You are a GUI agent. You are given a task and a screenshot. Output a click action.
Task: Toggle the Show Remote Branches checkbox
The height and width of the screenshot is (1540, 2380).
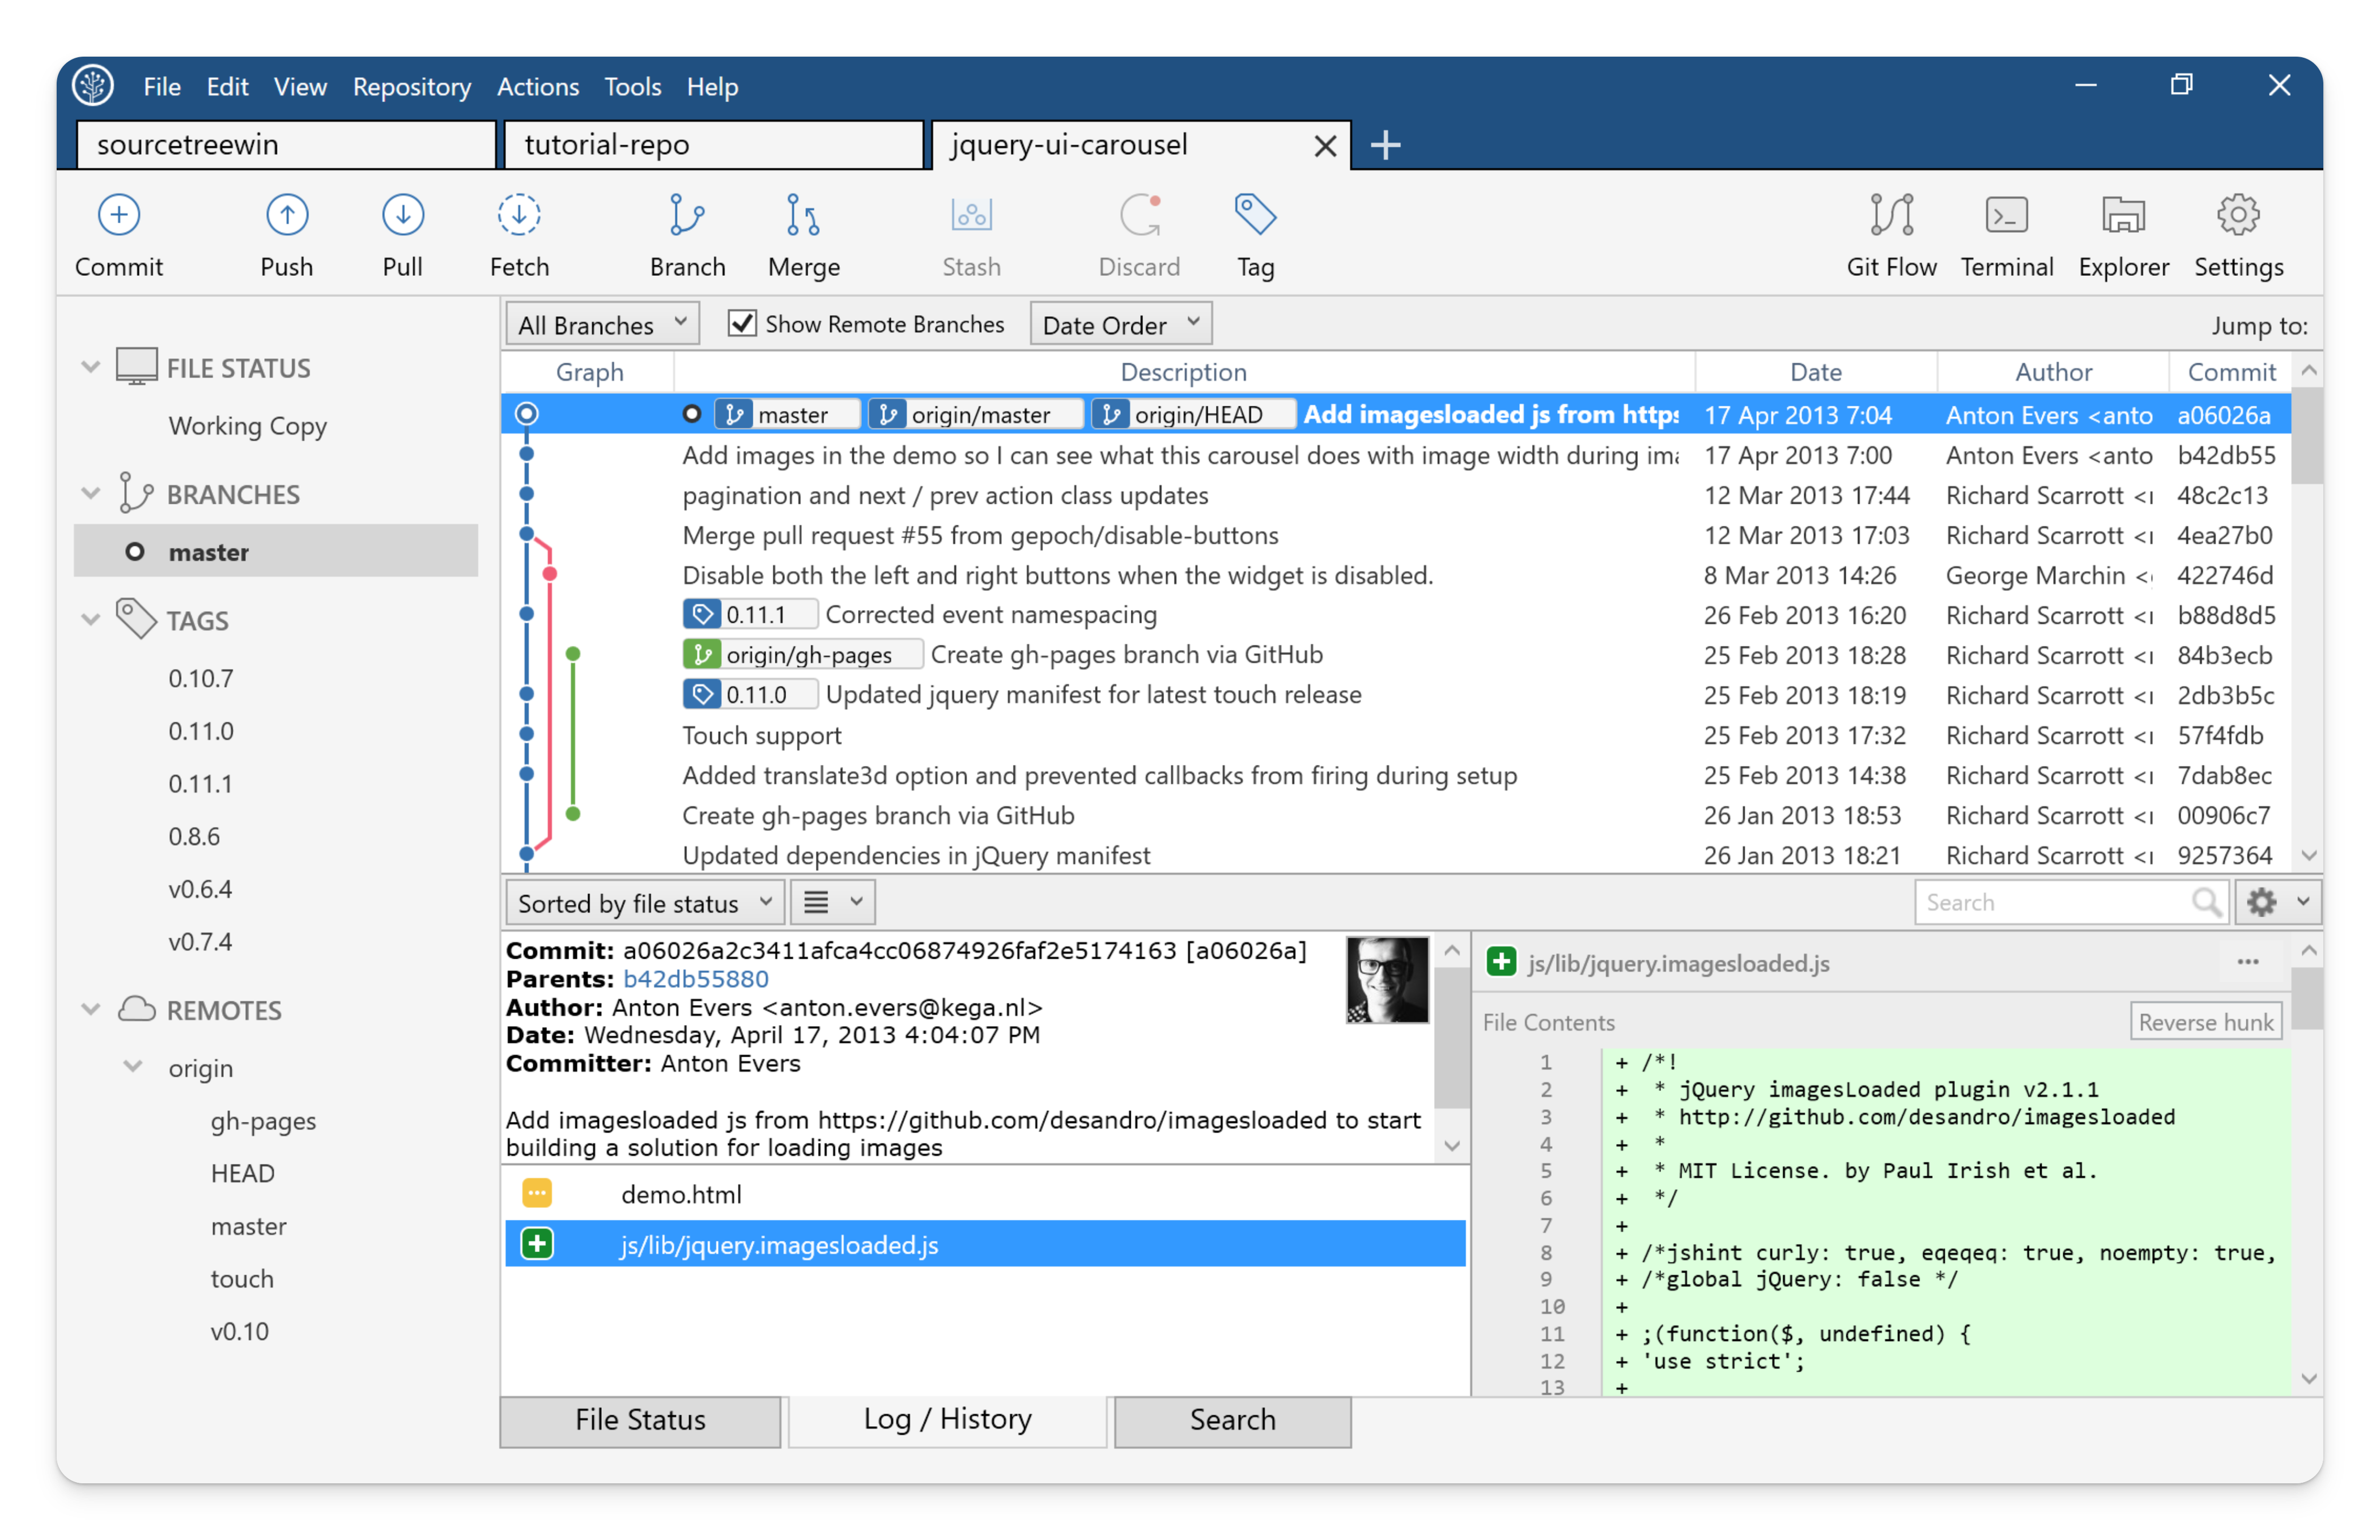(742, 323)
